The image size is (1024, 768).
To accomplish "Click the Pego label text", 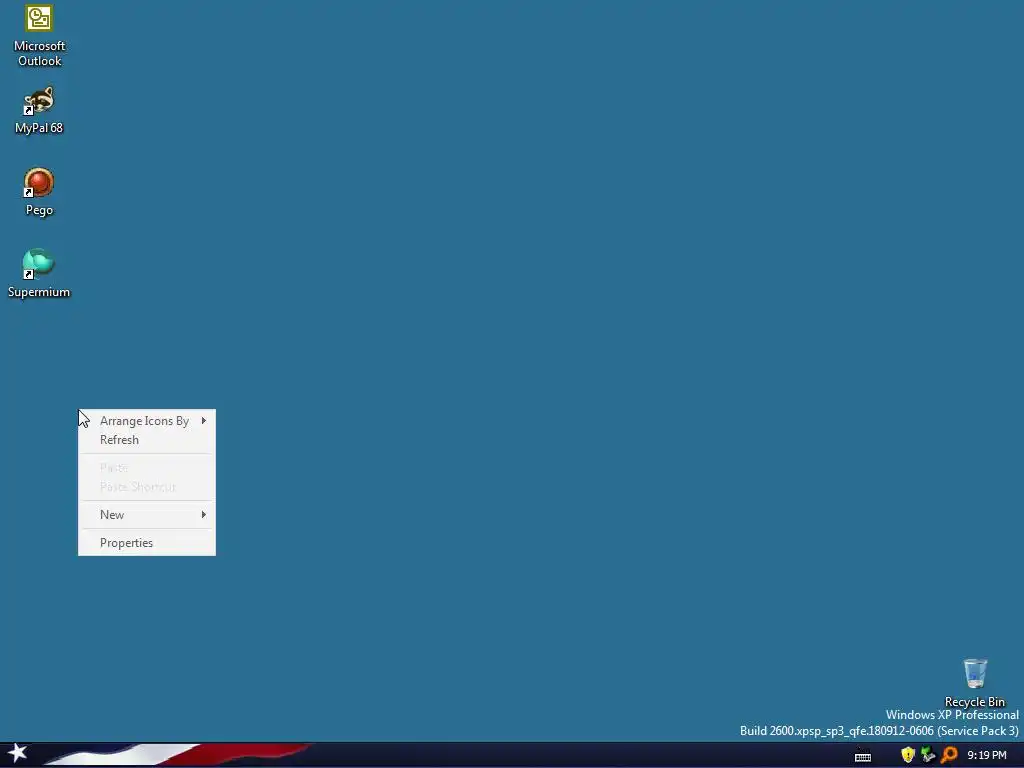I will (39, 210).
